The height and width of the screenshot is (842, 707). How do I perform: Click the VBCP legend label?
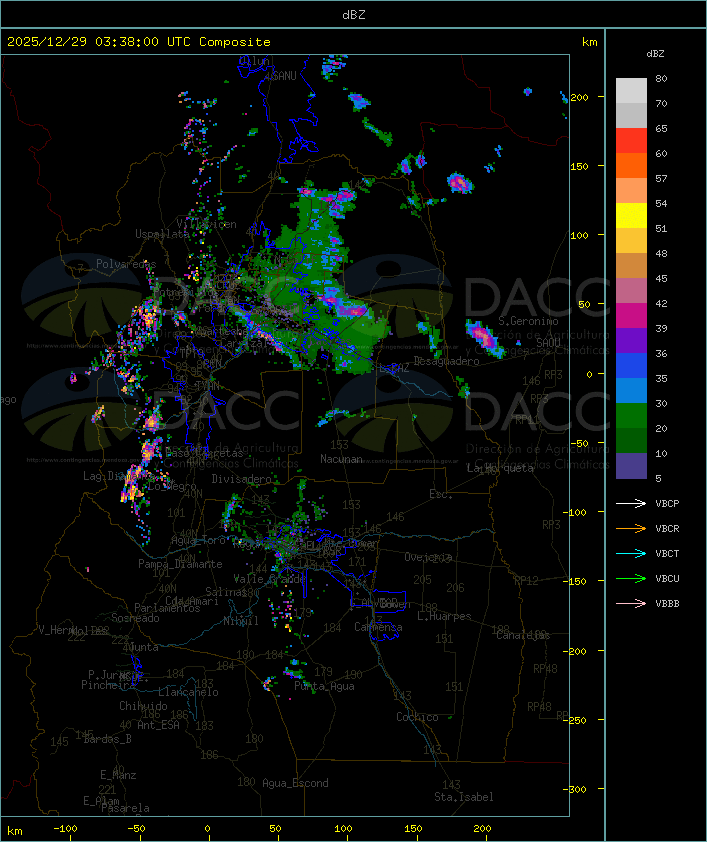click(667, 503)
